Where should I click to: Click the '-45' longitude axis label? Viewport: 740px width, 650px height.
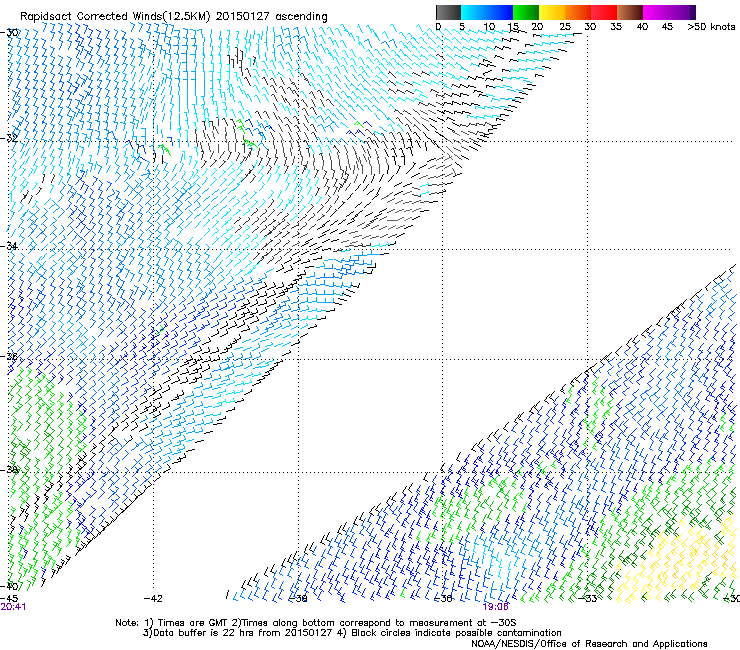pos(9,599)
